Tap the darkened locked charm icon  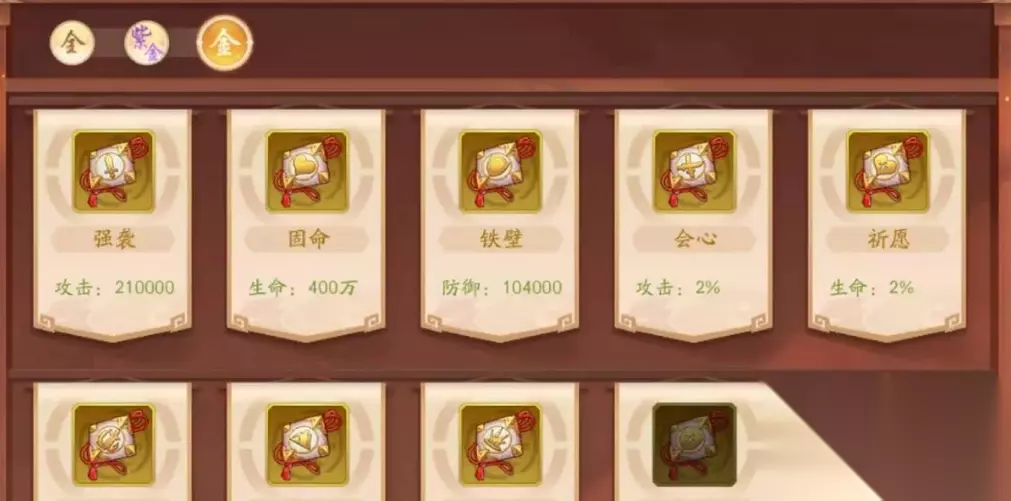pos(694,445)
